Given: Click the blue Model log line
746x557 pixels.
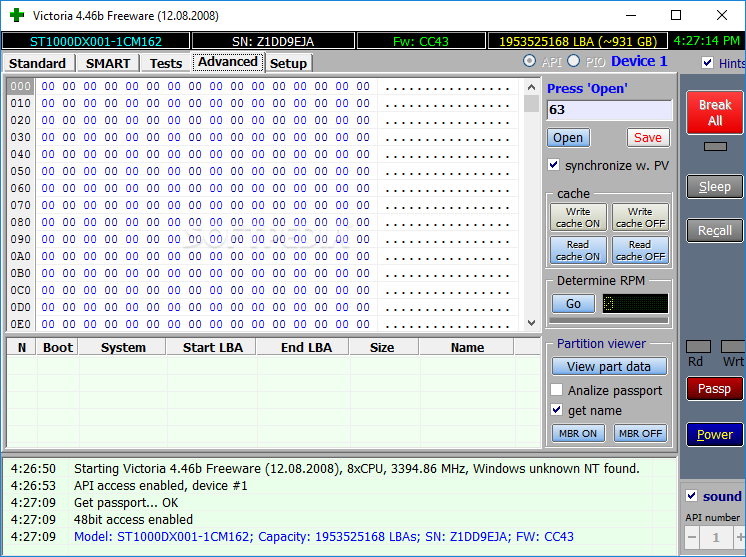Looking at the screenshot, I should [x=324, y=537].
